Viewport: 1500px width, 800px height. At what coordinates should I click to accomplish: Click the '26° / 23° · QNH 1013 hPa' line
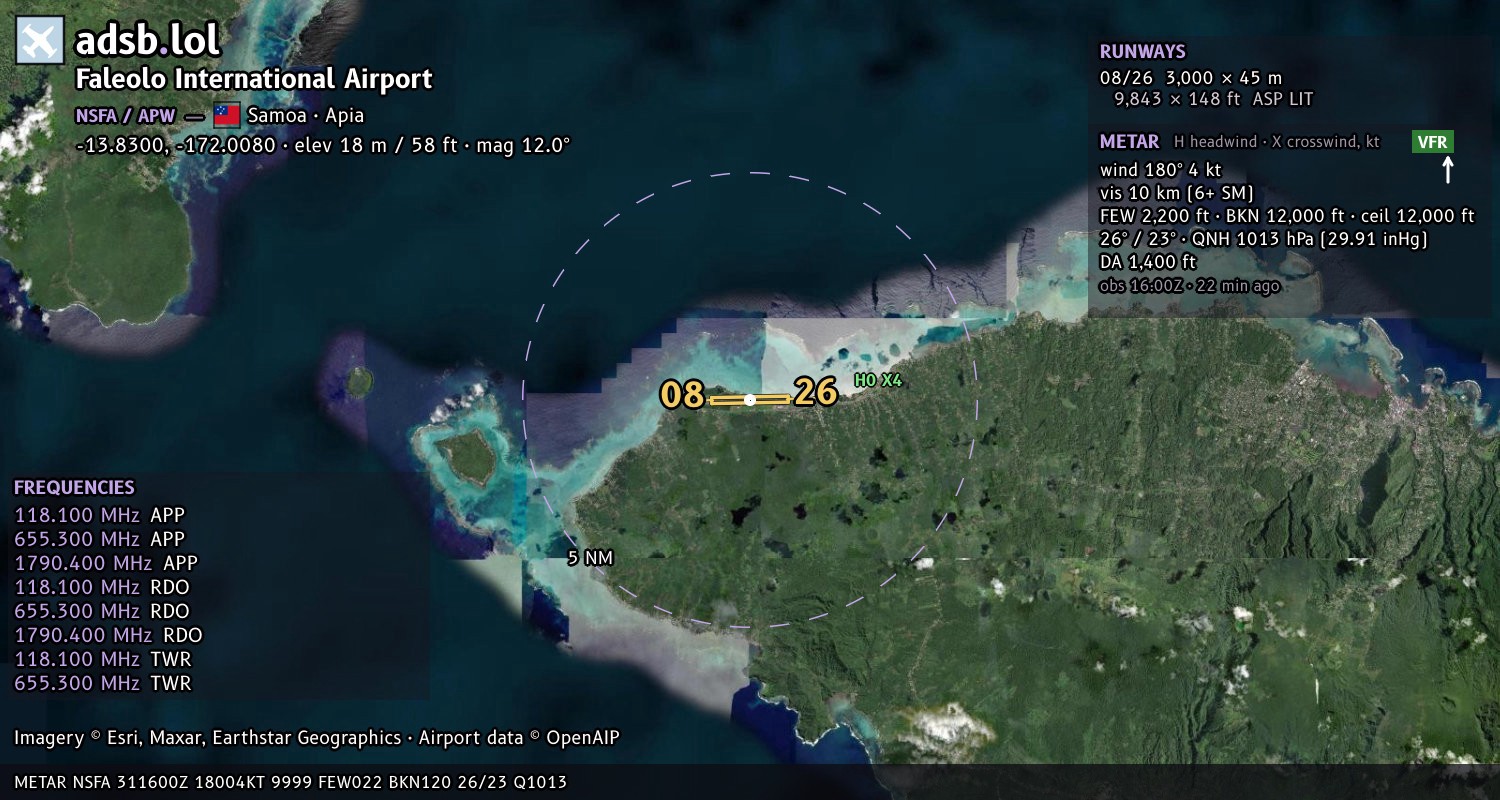pos(1263,239)
